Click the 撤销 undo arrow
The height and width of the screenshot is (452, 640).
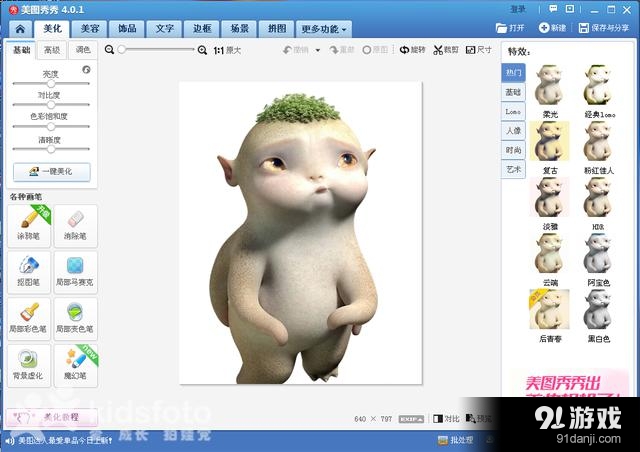pos(296,50)
